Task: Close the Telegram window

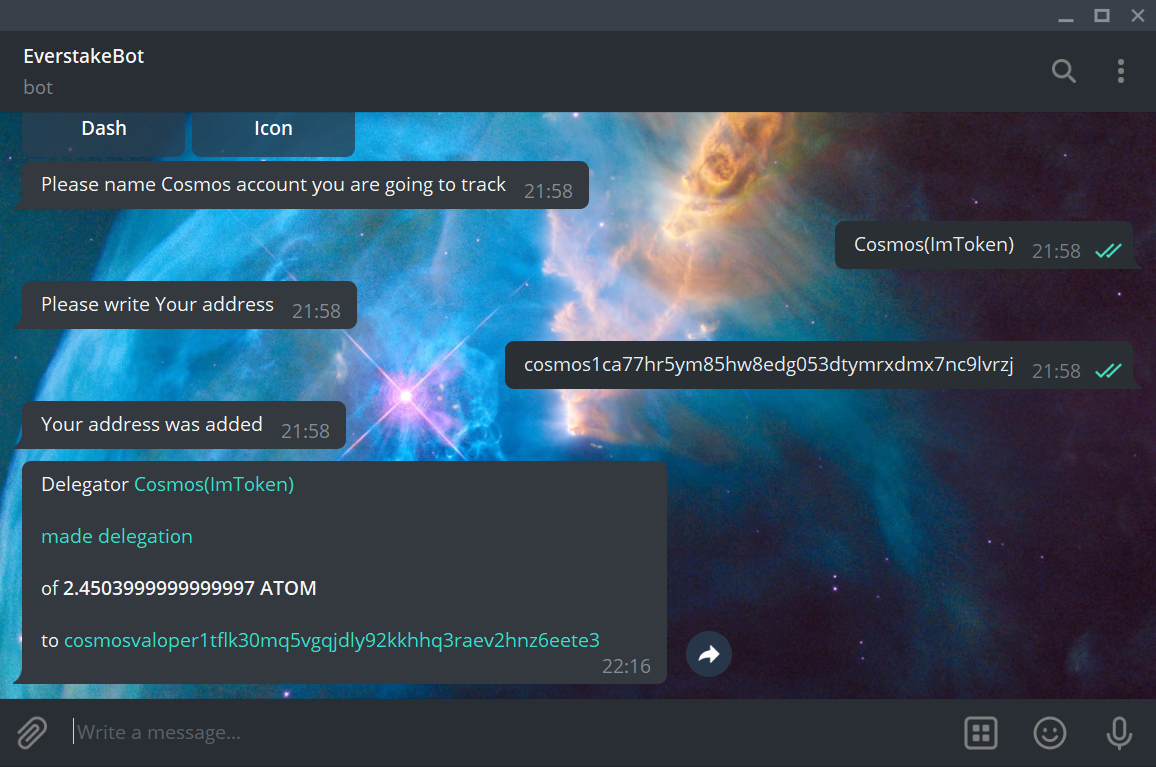Action: 1138,15
